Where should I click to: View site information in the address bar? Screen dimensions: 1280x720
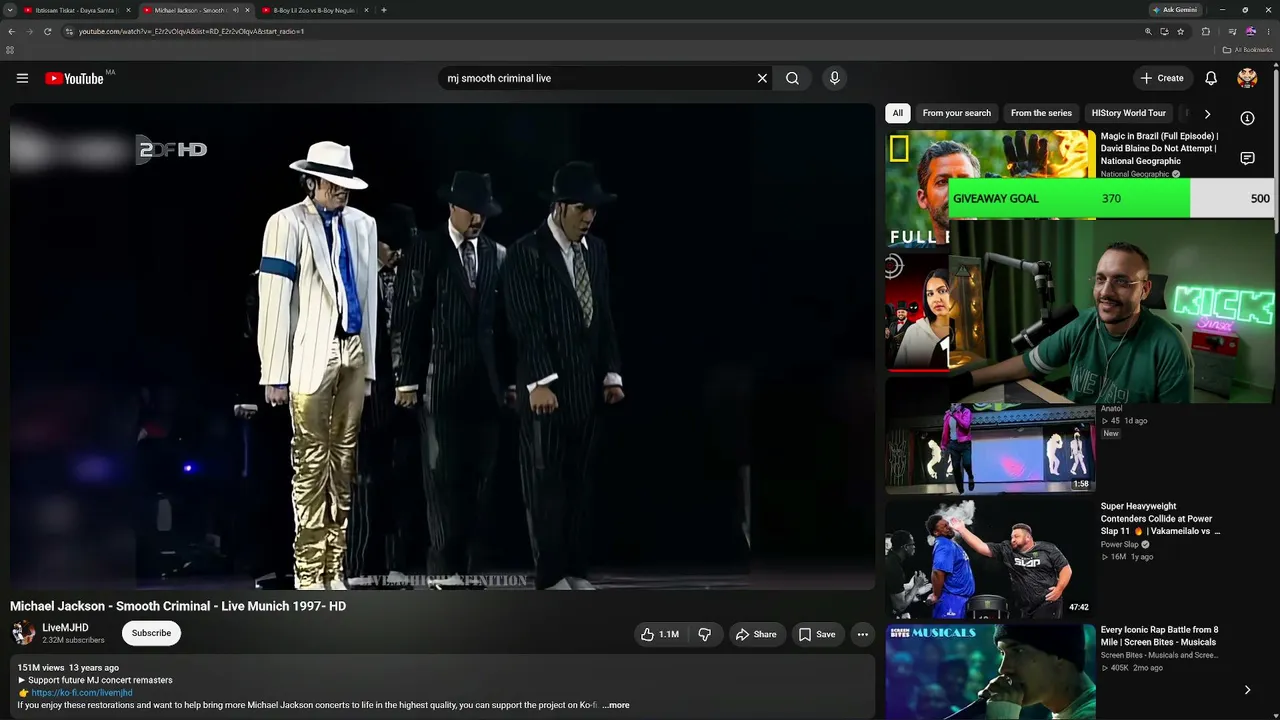point(69,31)
